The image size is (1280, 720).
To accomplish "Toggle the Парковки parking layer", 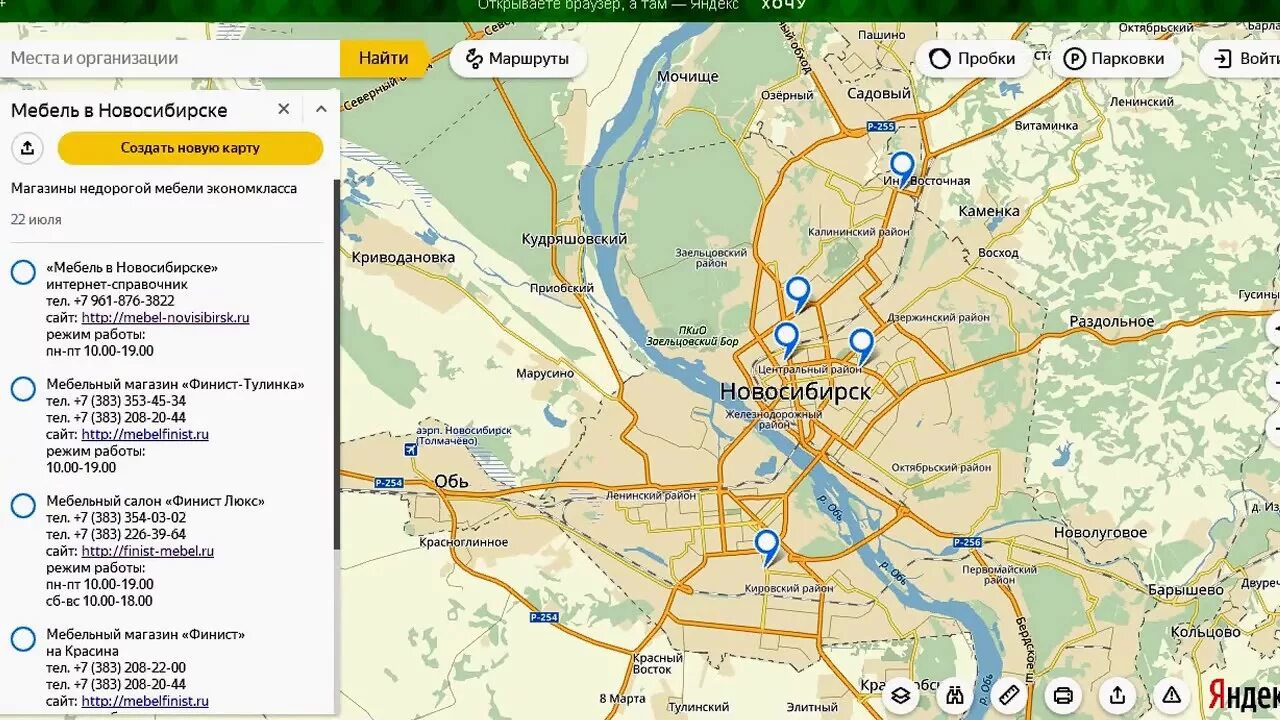I will pyautogui.click(x=1114, y=58).
